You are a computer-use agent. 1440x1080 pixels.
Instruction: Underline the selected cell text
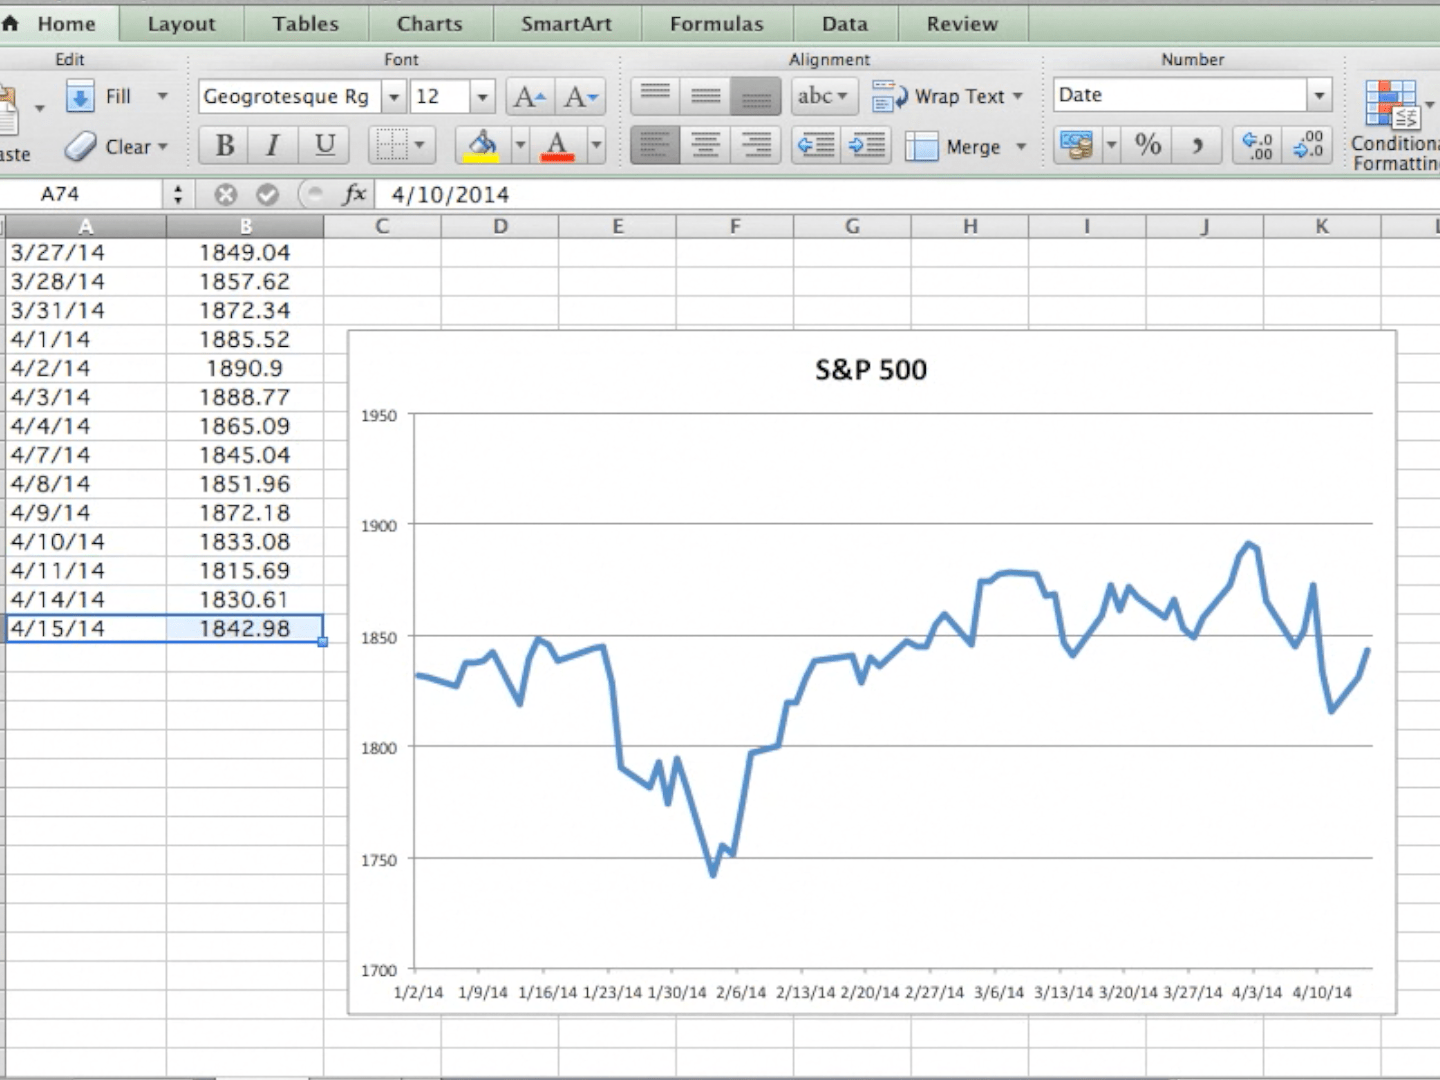[322, 145]
